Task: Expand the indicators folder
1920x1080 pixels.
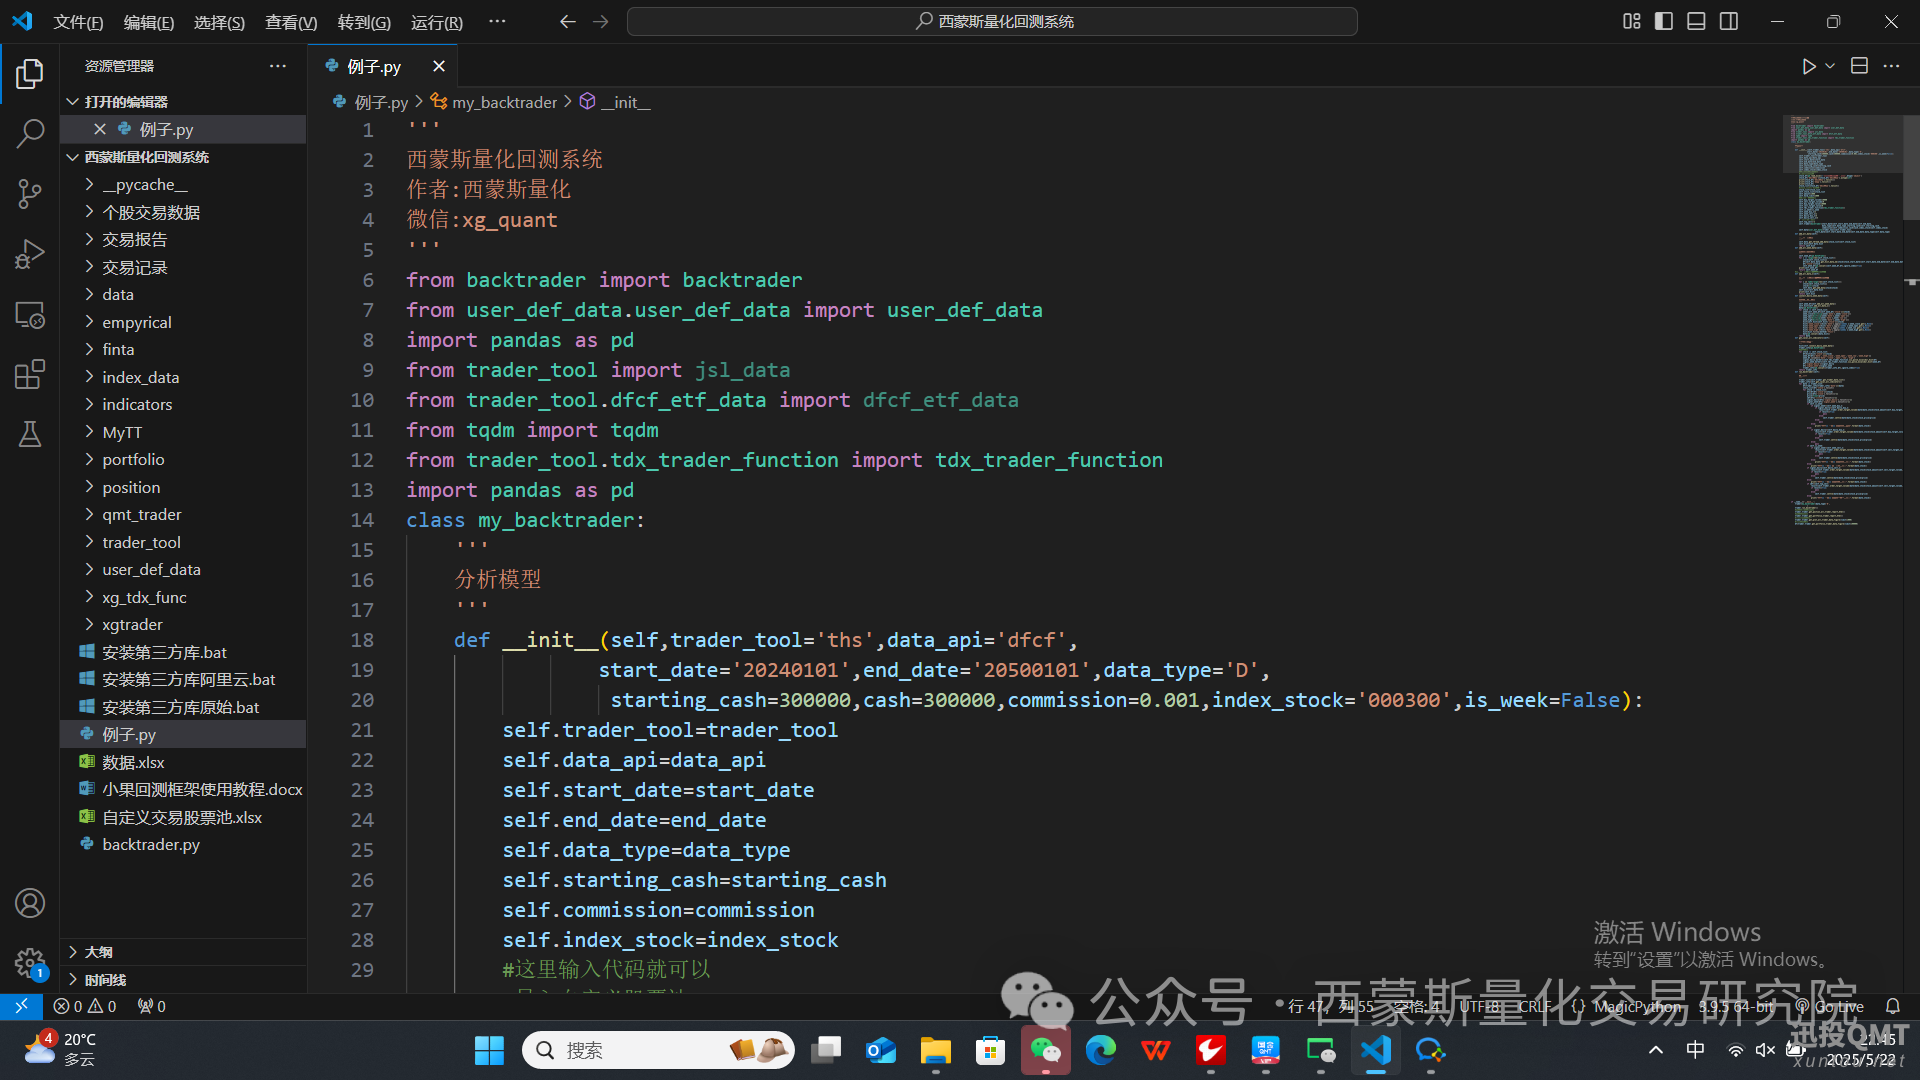Action: click(183, 404)
